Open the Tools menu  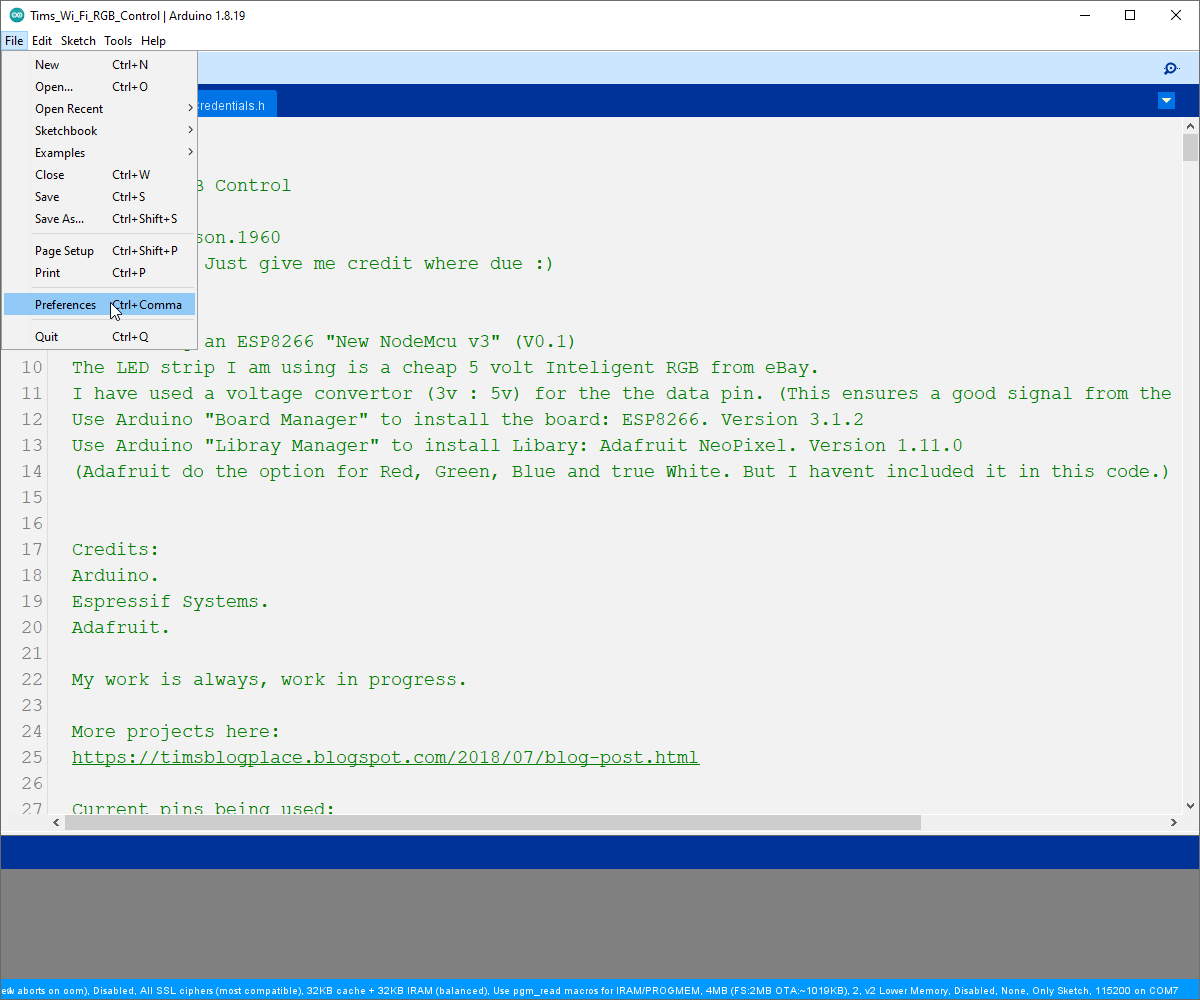click(x=118, y=41)
